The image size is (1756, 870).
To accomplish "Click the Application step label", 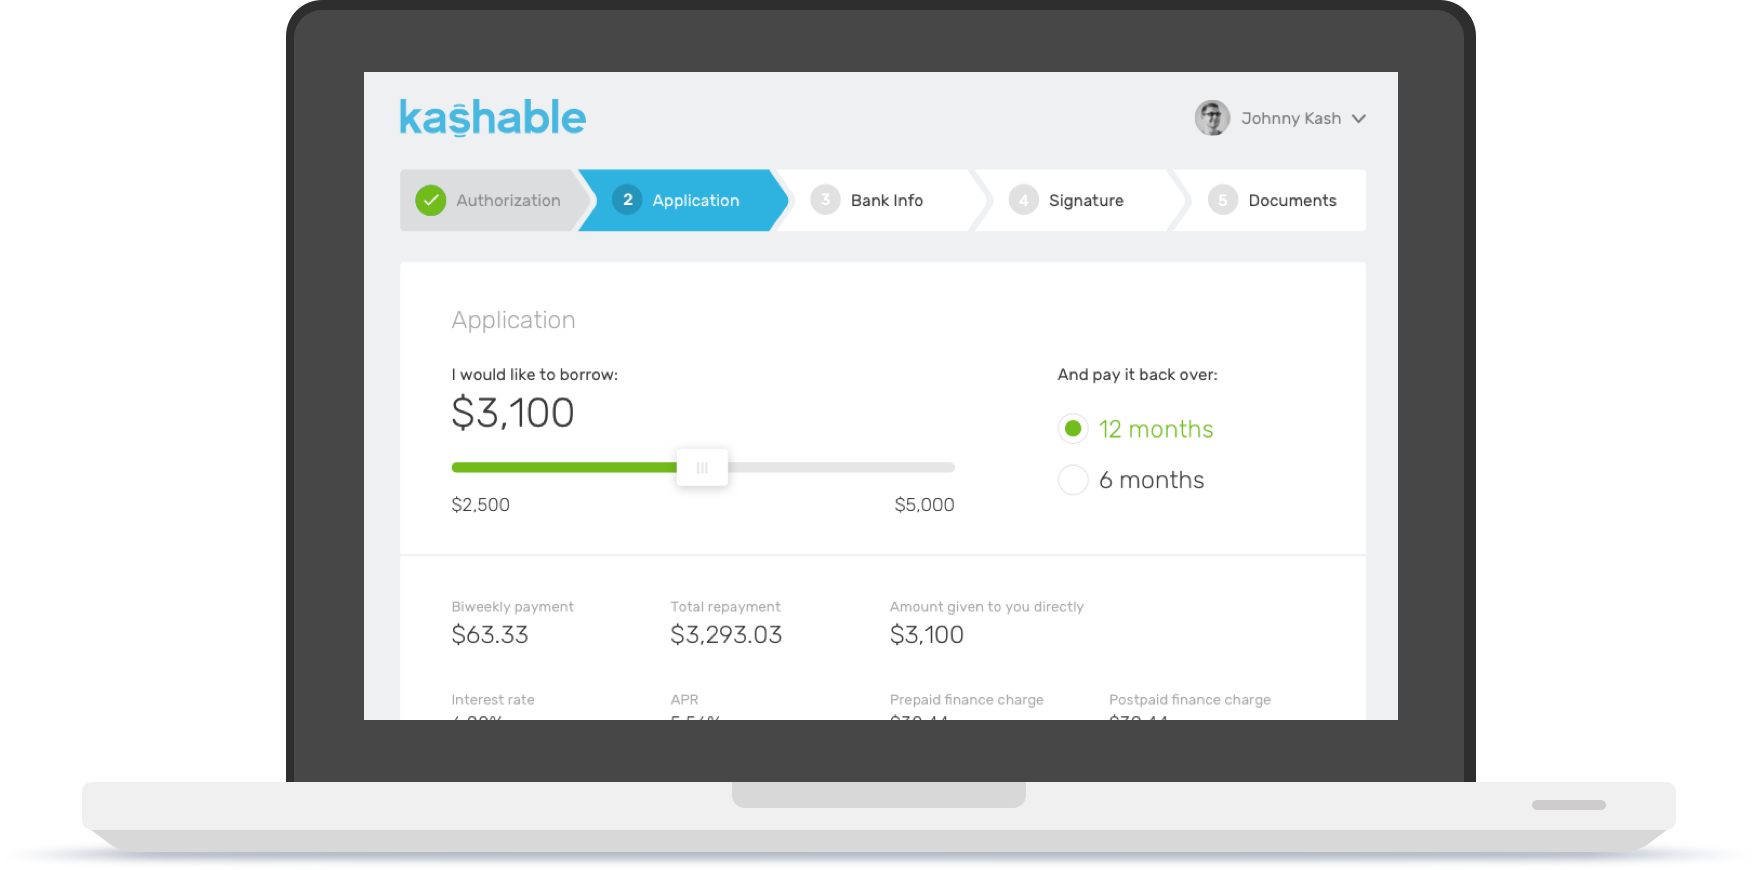I will (695, 200).
